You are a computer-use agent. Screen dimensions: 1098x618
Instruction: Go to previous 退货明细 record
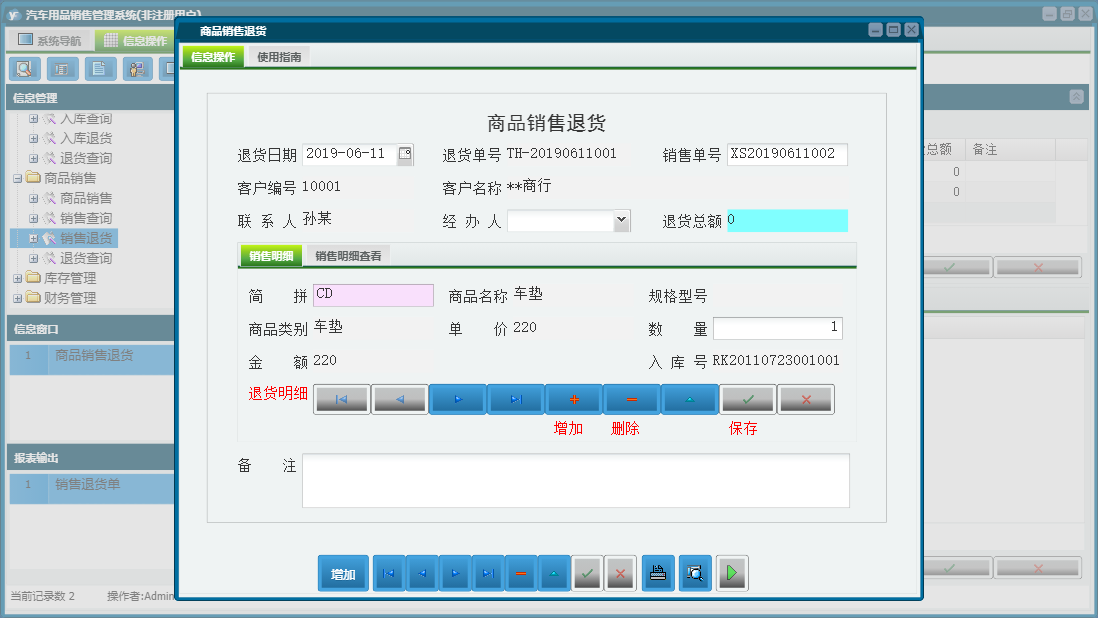pyautogui.click(x=400, y=399)
